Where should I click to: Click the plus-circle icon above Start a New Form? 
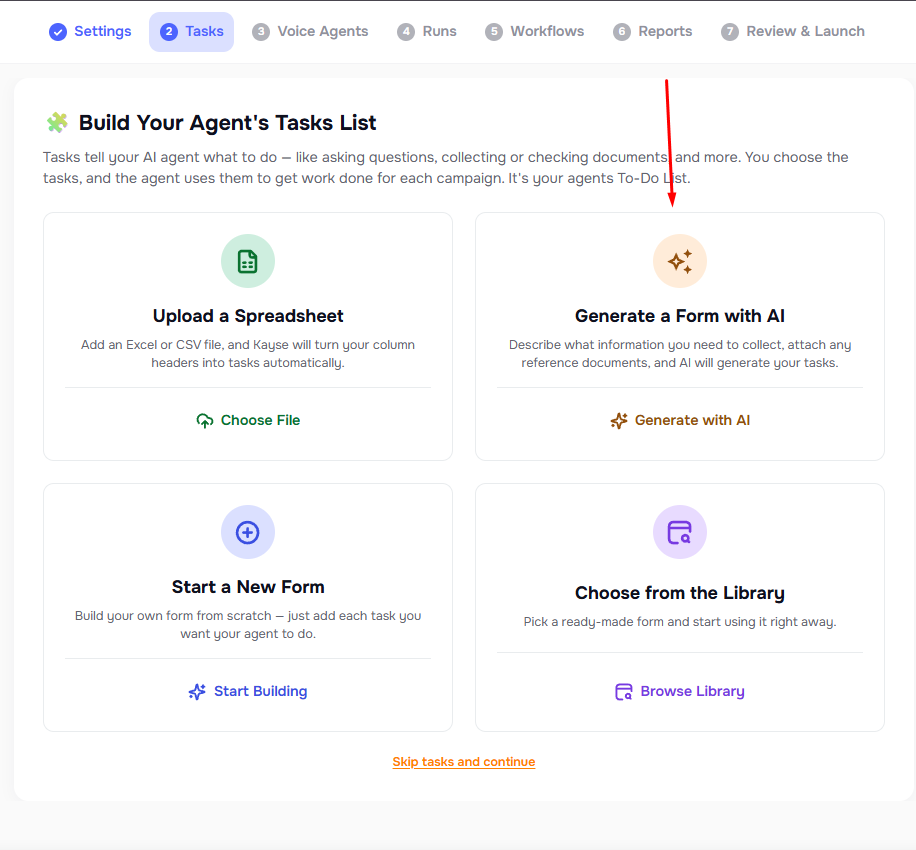pos(247,532)
